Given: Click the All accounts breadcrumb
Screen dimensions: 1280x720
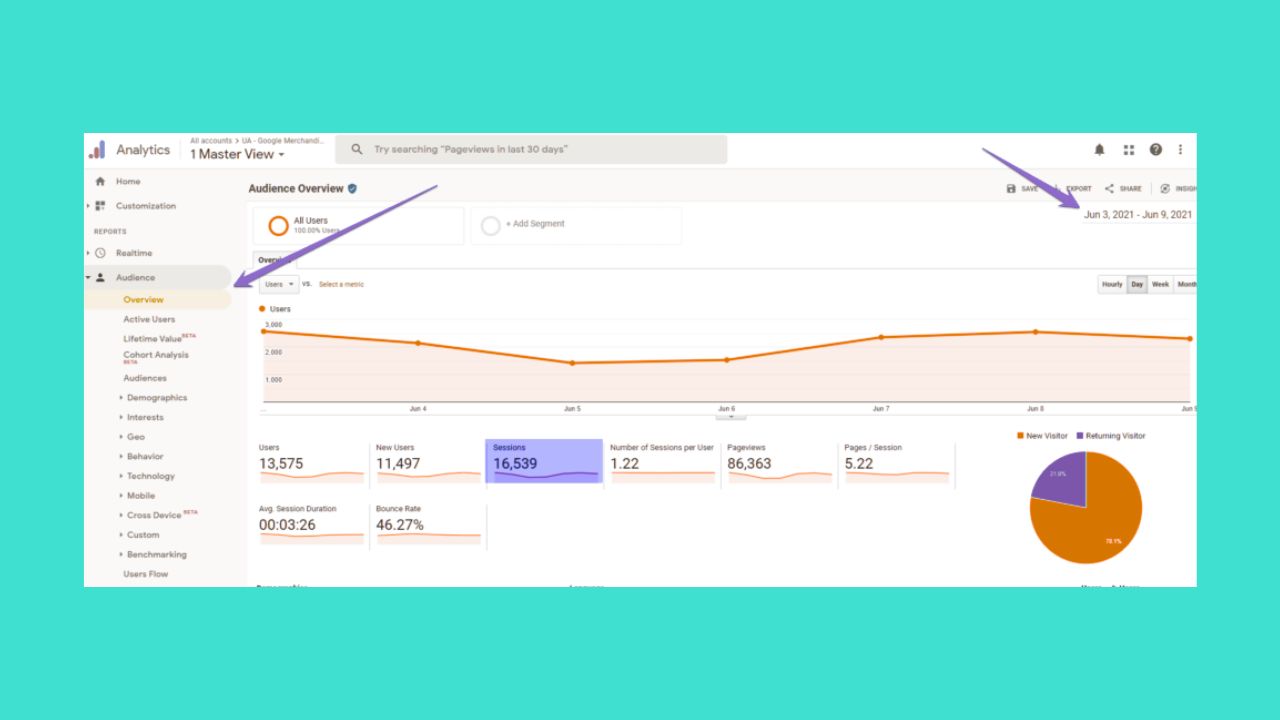Looking at the screenshot, I should (x=211, y=141).
